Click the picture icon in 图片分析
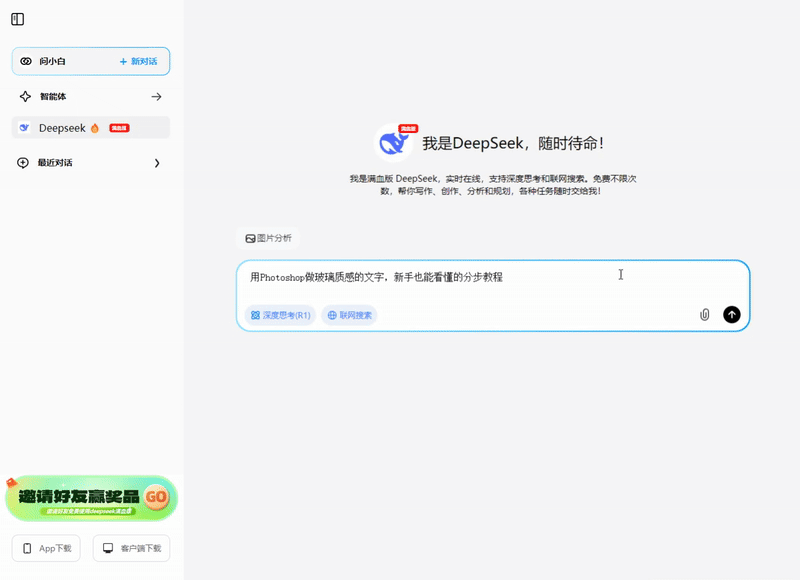The image size is (800, 580). (250, 238)
